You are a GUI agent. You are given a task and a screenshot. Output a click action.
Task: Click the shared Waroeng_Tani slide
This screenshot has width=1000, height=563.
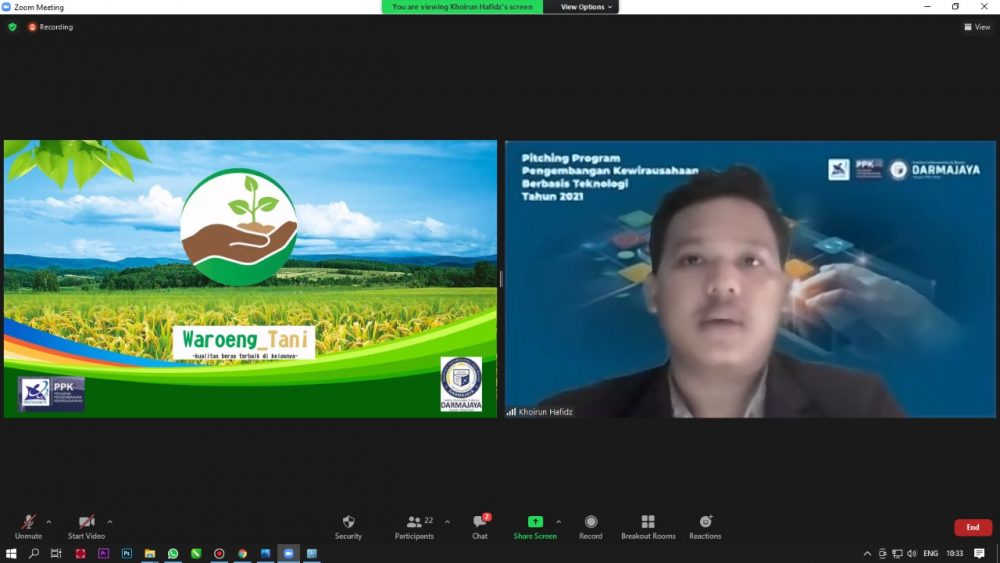[250, 279]
